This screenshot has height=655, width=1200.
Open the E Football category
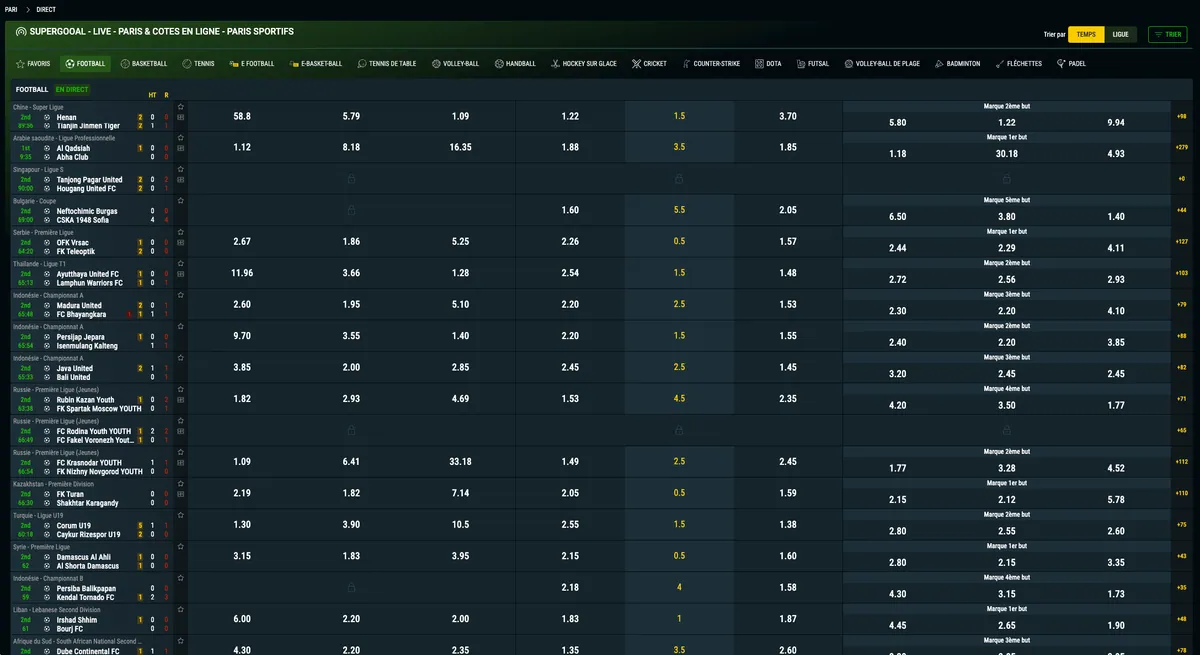coord(251,64)
